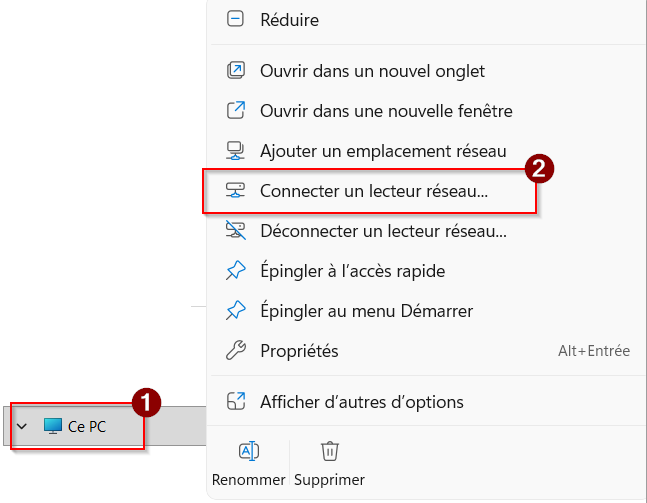Viewport: 647px width, 503px height.
Task: Click the add network location icon
Action: (x=236, y=150)
